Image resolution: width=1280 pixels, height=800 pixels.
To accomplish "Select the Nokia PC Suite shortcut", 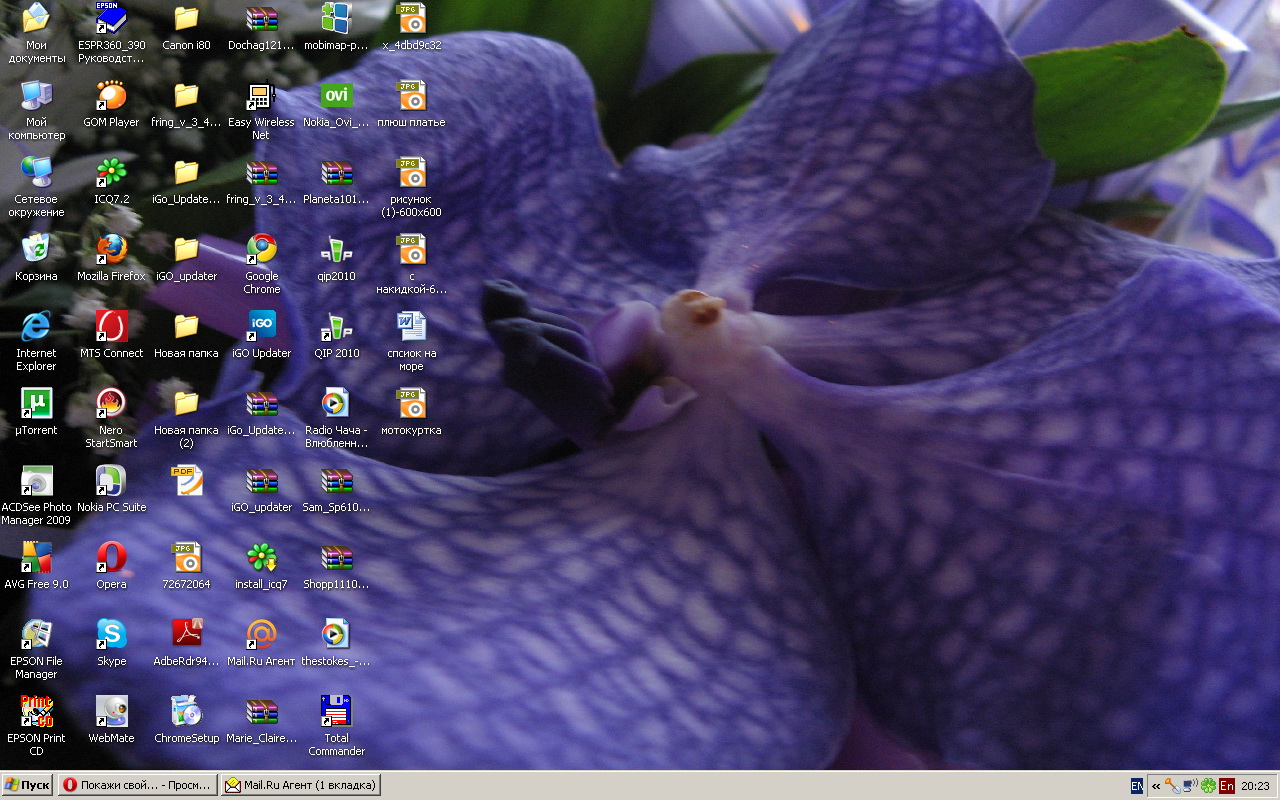I will (x=111, y=481).
